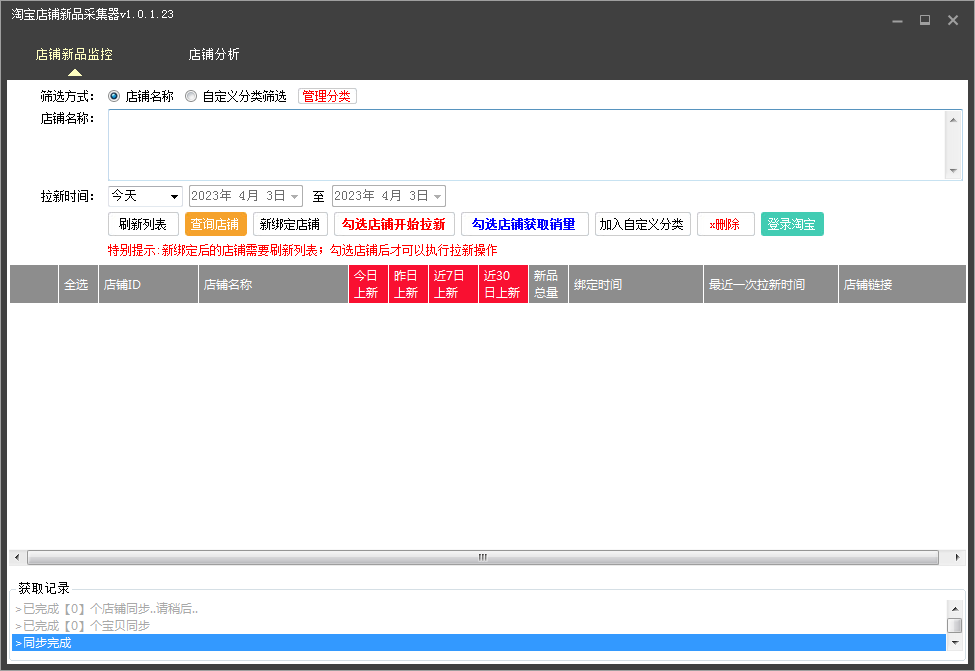The height and width of the screenshot is (671, 975).
Task: Click 勾选店铺获取销量 button
Action: pos(524,224)
